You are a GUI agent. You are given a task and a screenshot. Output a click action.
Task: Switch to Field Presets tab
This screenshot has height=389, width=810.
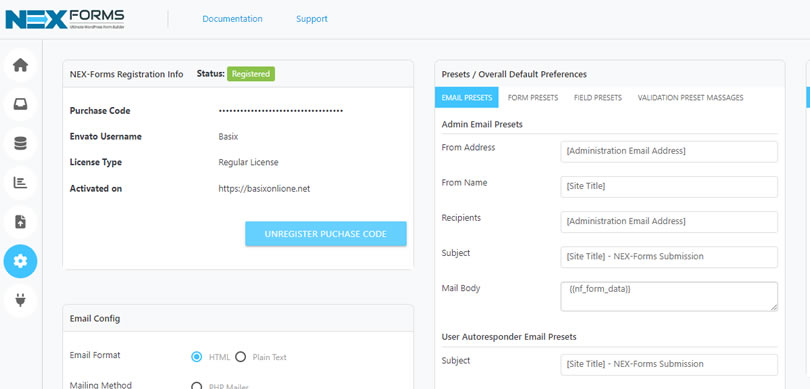pyautogui.click(x=598, y=97)
